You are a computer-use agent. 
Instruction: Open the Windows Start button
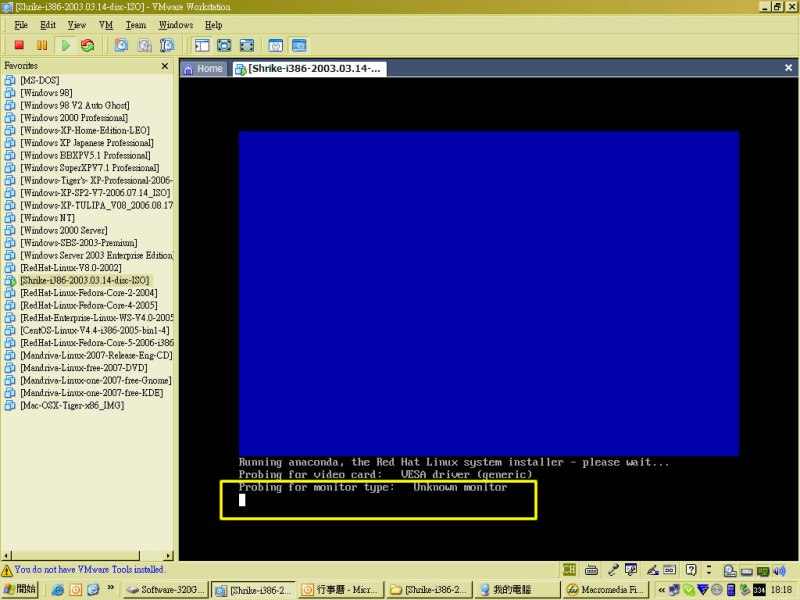click(x=20, y=589)
